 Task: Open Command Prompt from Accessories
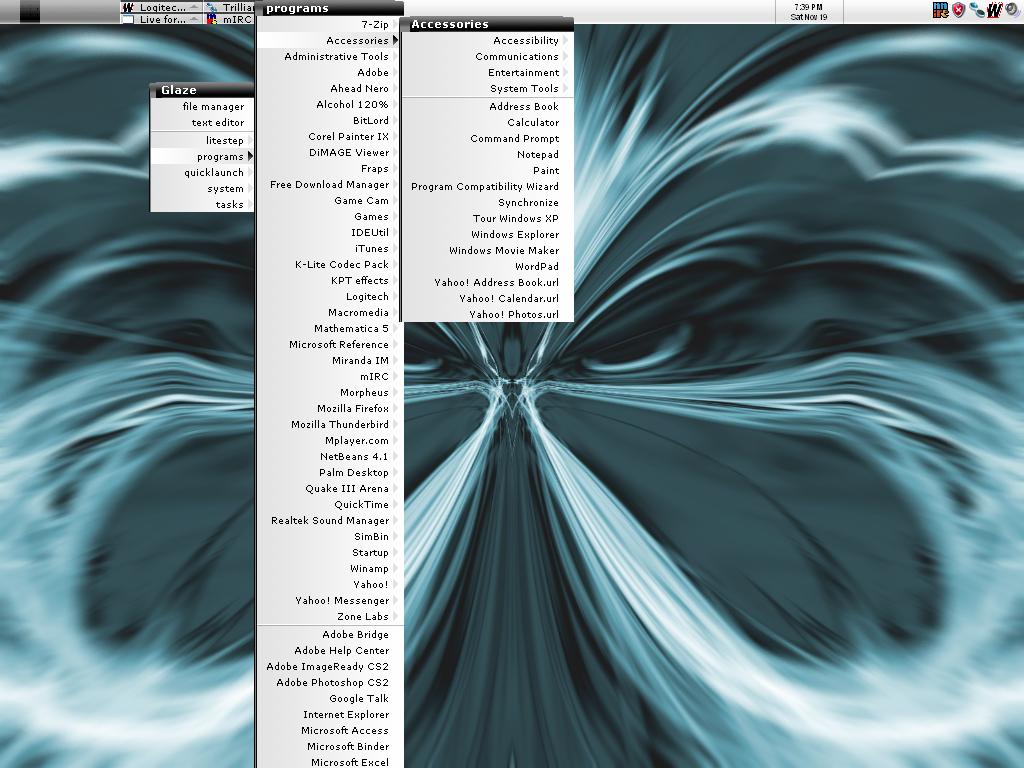(x=488, y=138)
